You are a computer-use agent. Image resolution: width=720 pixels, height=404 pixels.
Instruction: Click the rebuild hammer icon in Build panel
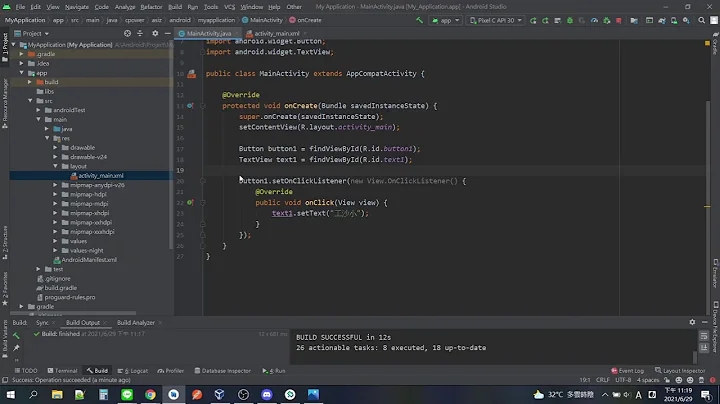[x=16, y=336]
